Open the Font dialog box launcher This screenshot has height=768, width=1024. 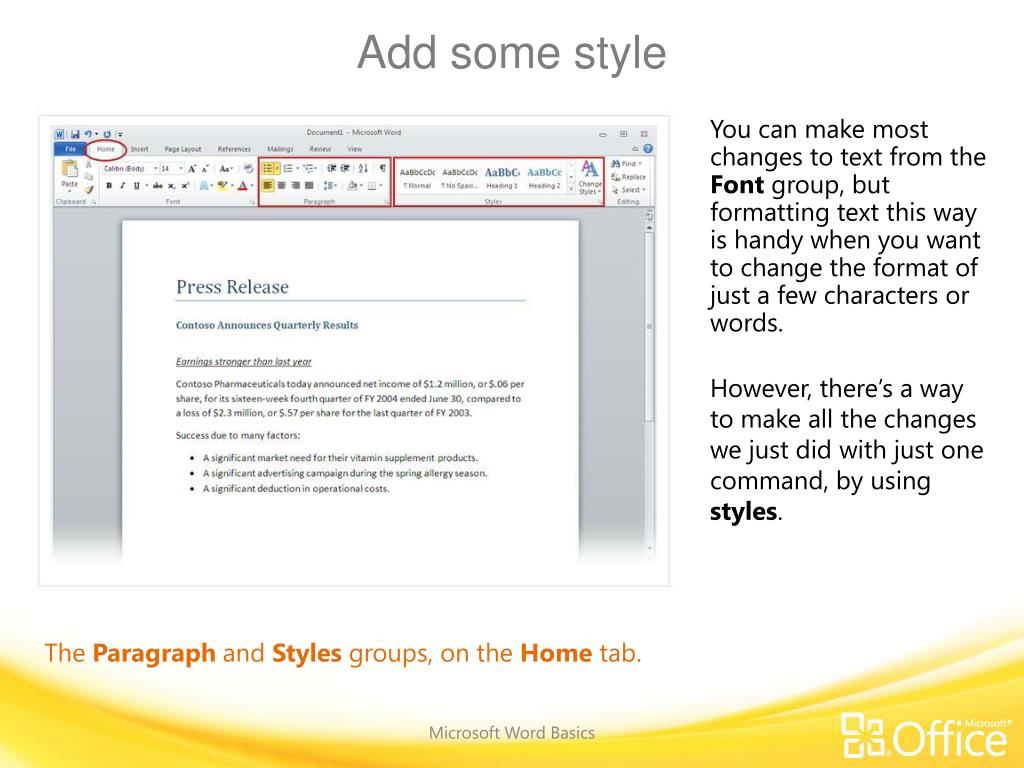coord(252,202)
